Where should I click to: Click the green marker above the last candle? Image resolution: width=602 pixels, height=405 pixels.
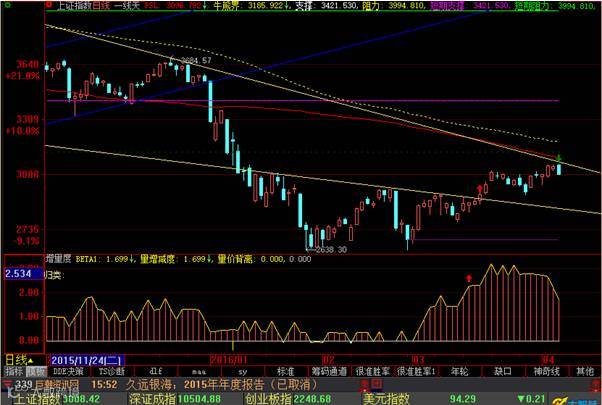pos(559,157)
